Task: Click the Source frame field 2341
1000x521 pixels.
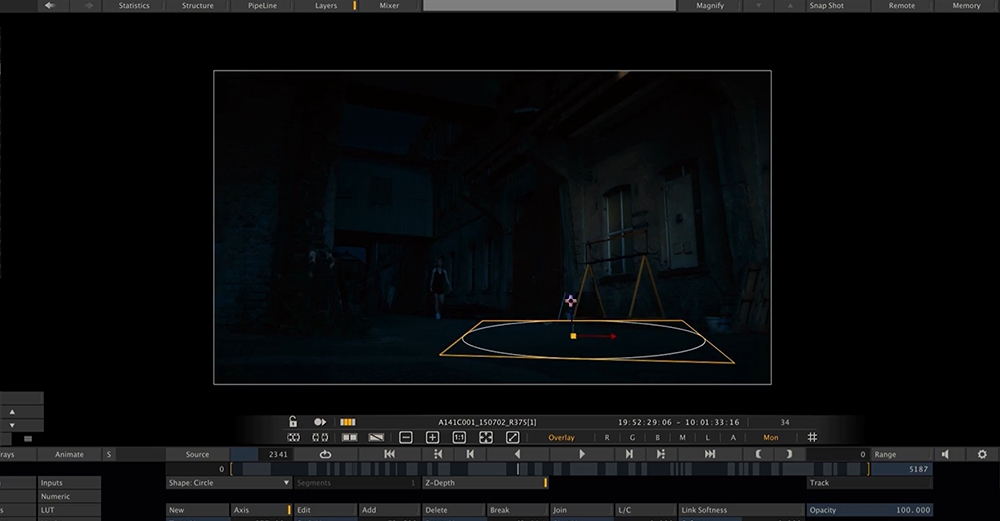Action: pyautogui.click(x=260, y=454)
